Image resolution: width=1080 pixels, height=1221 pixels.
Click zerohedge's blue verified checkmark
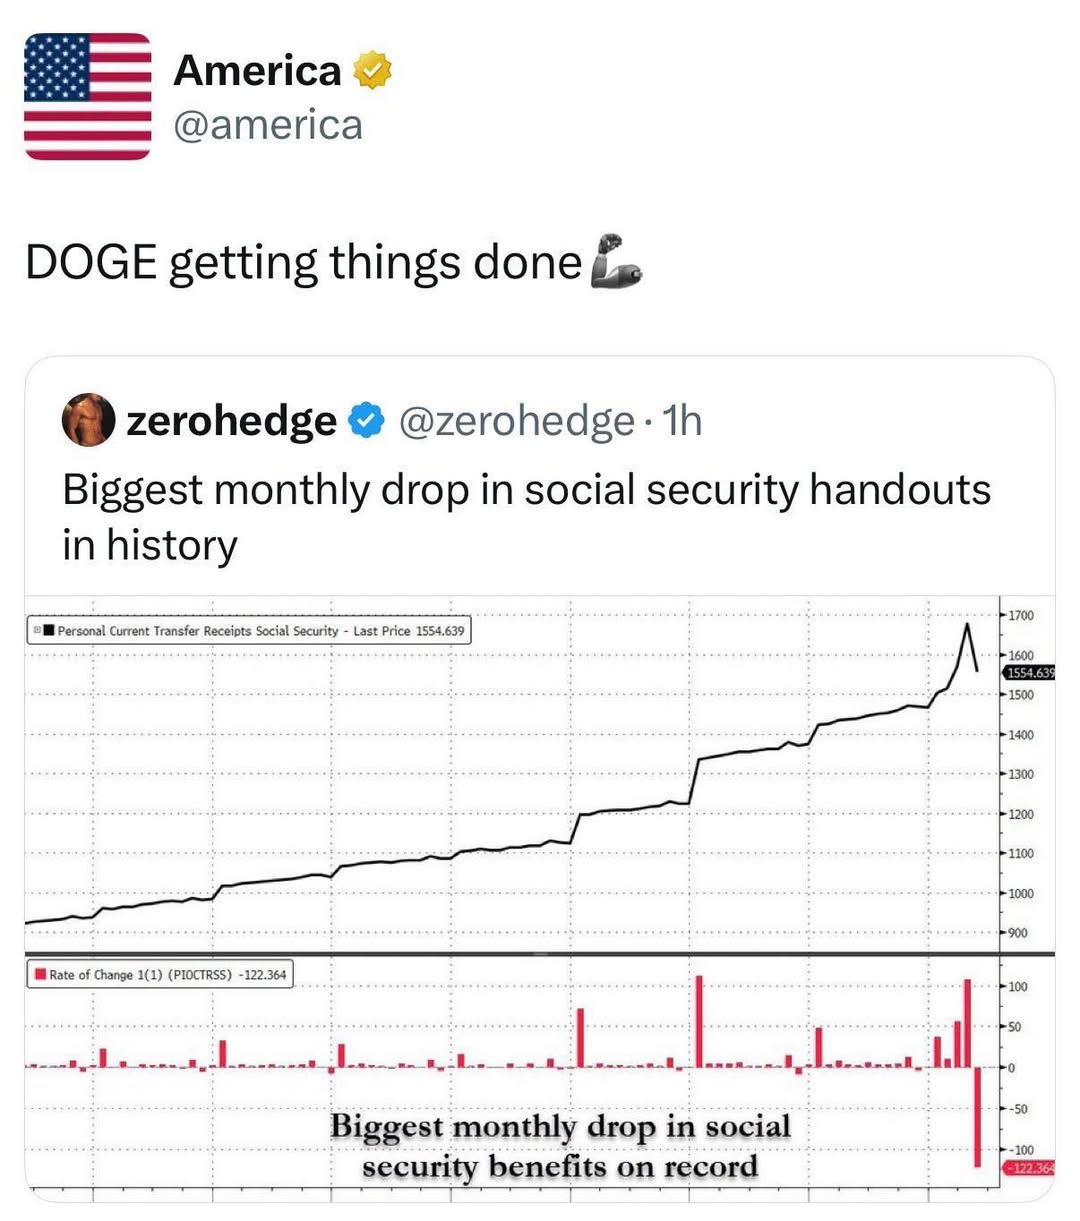click(367, 421)
